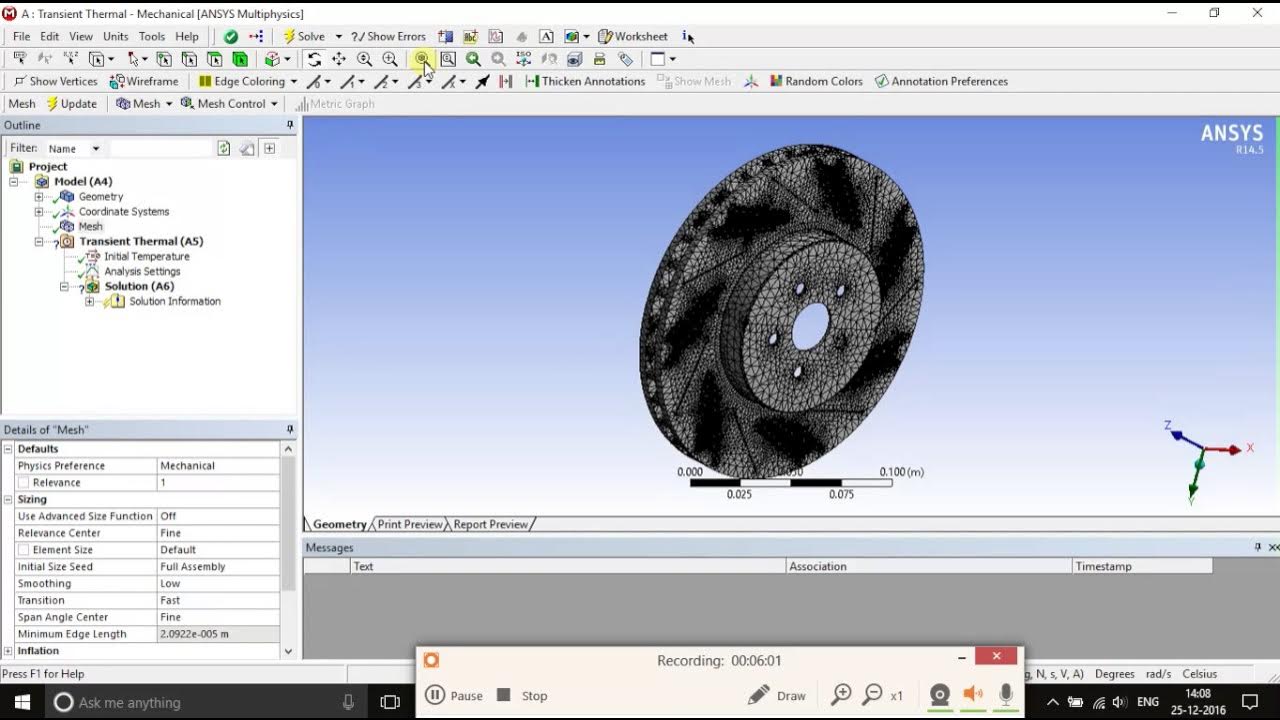Collapse the Sizing section in Details
This screenshot has height=720, width=1280.
pyautogui.click(x=8, y=499)
